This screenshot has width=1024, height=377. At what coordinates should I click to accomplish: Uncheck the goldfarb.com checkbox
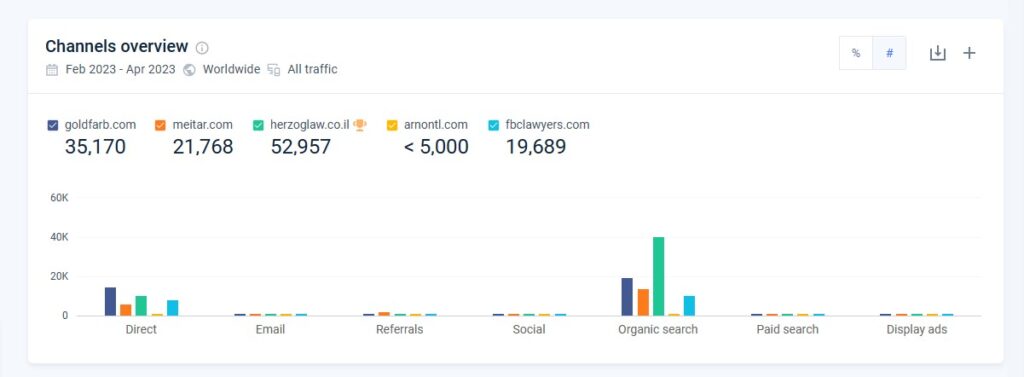tap(53, 125)
